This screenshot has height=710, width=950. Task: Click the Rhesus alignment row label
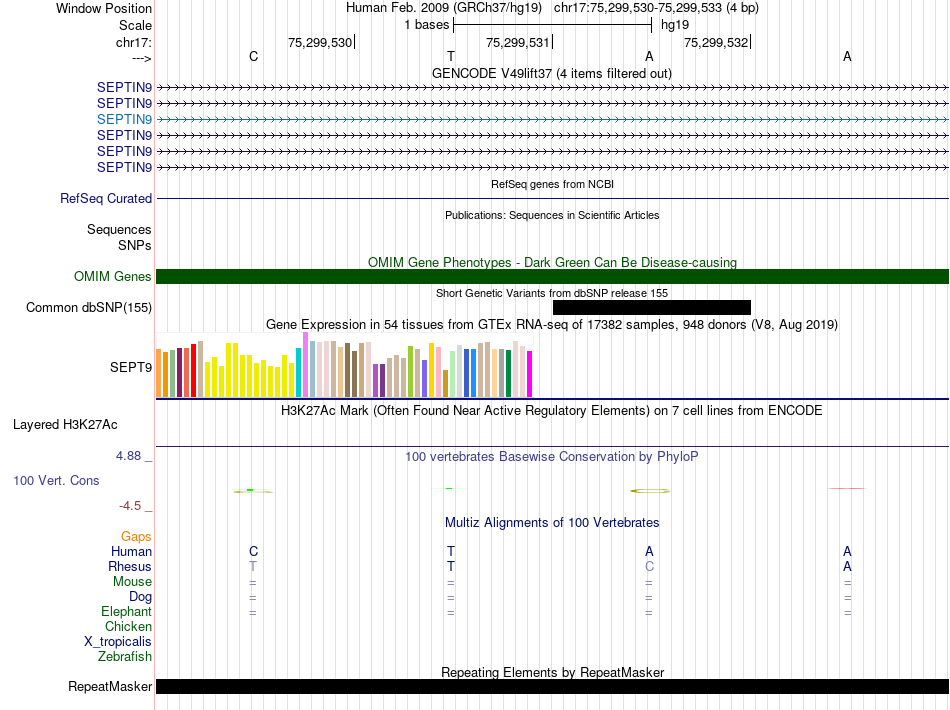click(130, 566)
